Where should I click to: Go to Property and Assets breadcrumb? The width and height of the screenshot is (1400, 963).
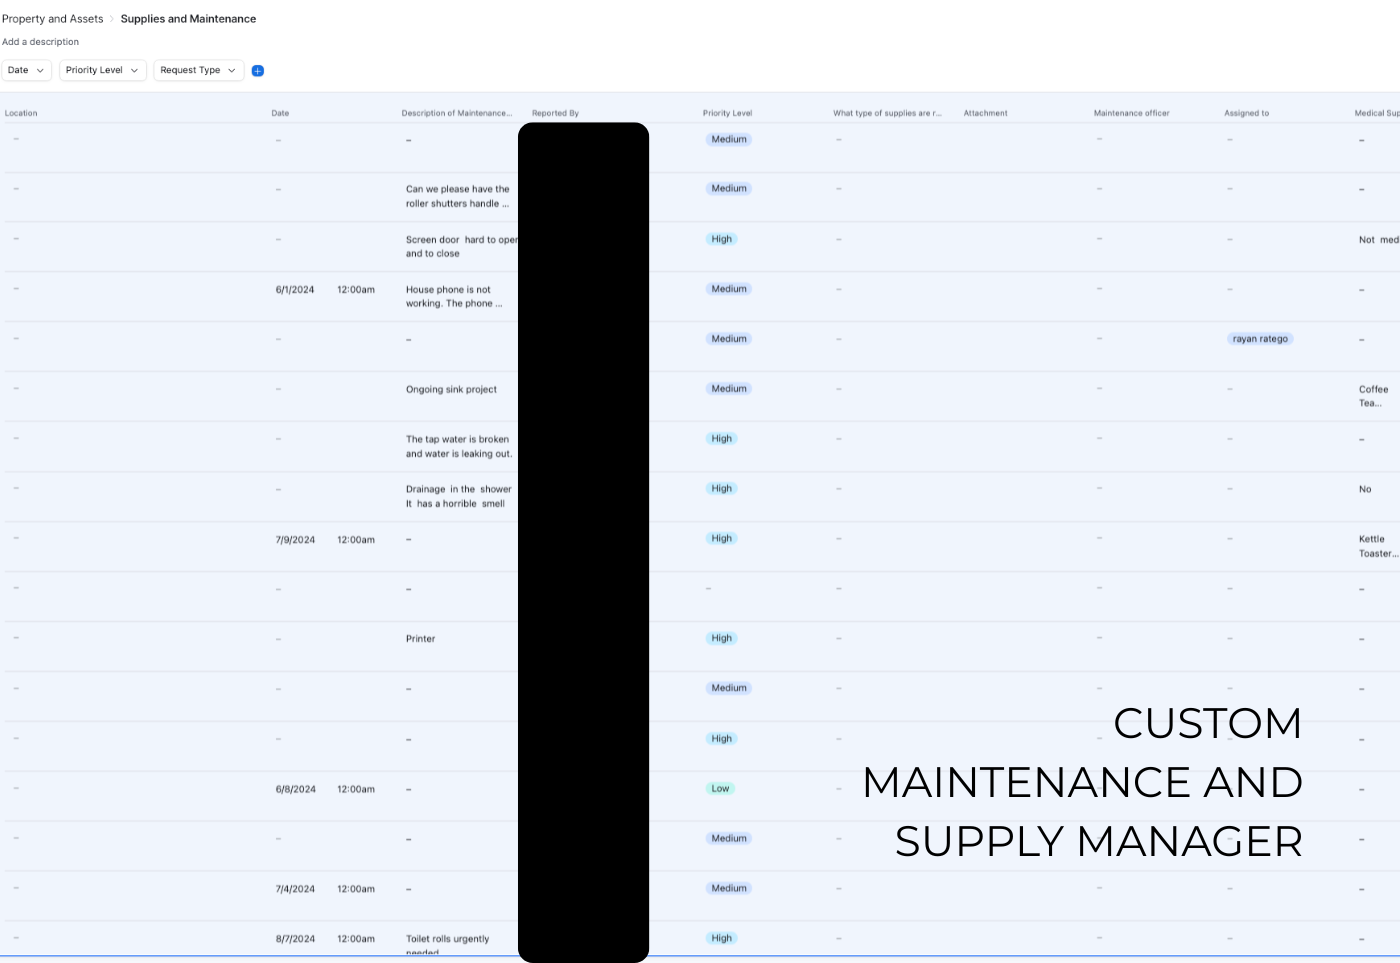point(53,19)
